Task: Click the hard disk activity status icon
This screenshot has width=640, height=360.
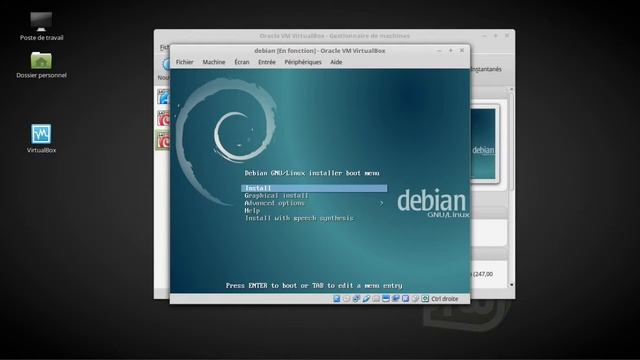Action: (337, 299)
